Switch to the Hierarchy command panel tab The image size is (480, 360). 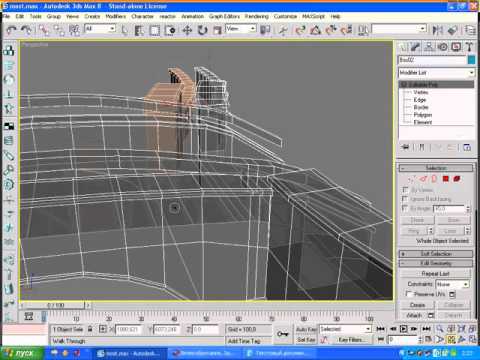pyautogui.click(x=429, y=47)
